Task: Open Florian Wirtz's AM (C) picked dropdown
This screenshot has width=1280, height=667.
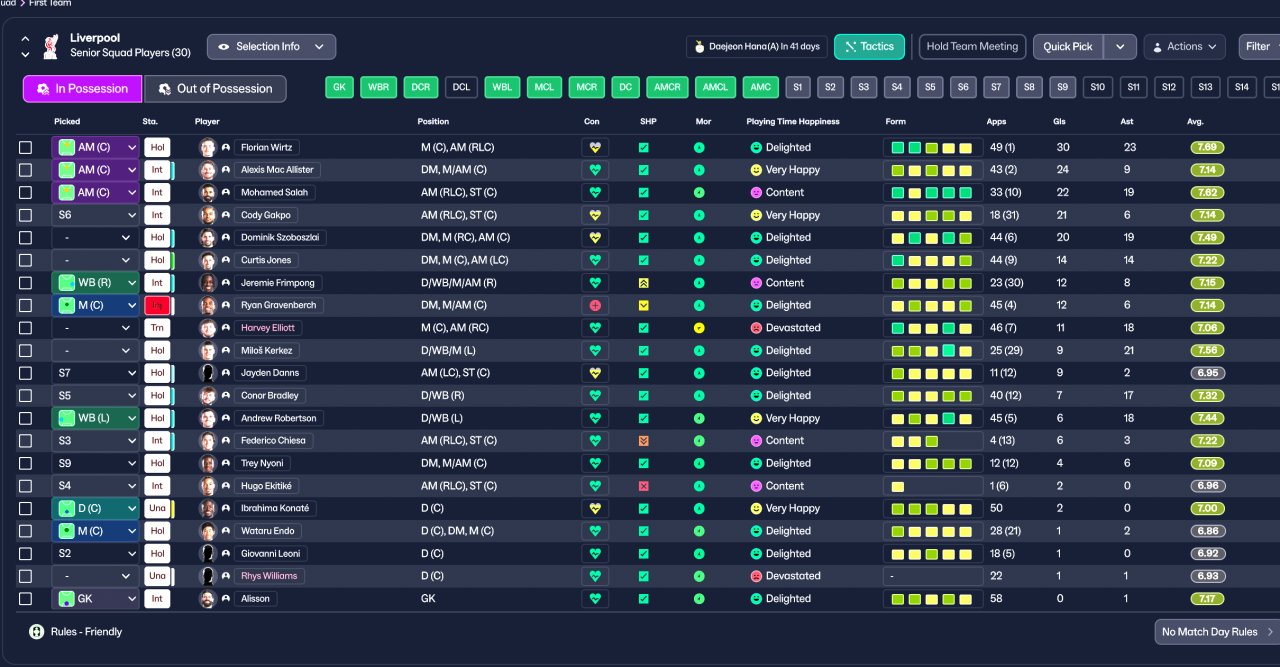Action: [96, 147]
